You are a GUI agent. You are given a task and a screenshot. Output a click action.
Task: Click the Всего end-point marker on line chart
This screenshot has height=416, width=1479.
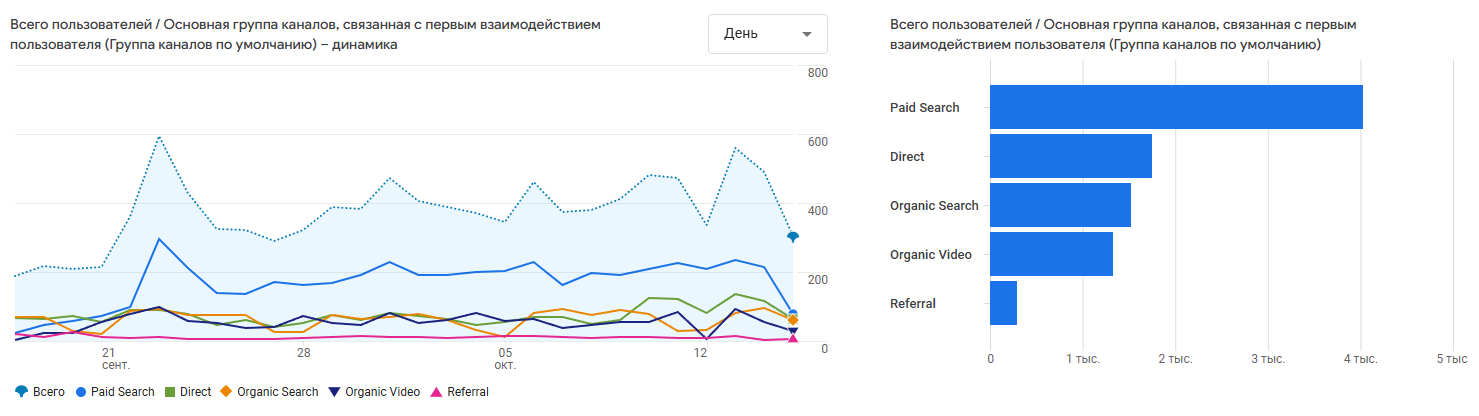pos(793,237)
